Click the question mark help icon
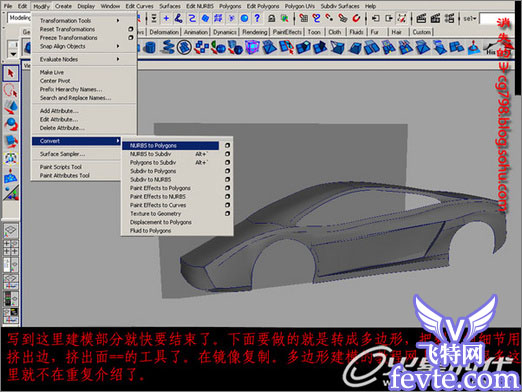522x392 pixels. pos(257,18)
